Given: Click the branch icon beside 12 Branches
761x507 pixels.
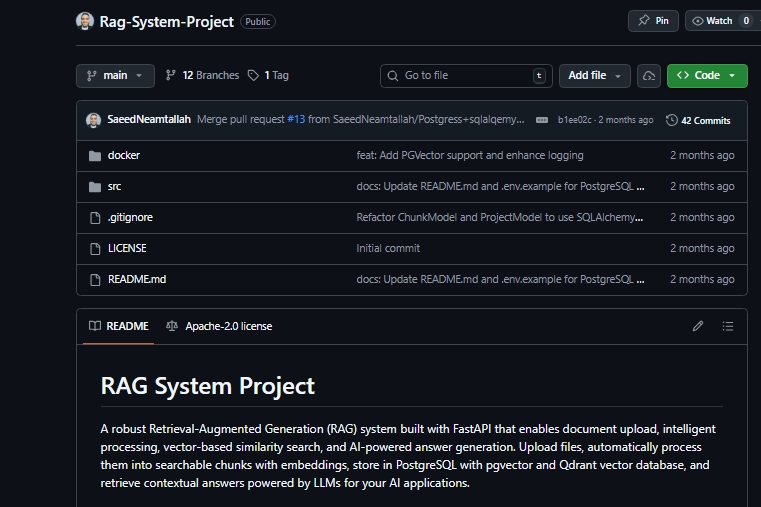Looking at the screenshot, I should click(x=170, y=75).
